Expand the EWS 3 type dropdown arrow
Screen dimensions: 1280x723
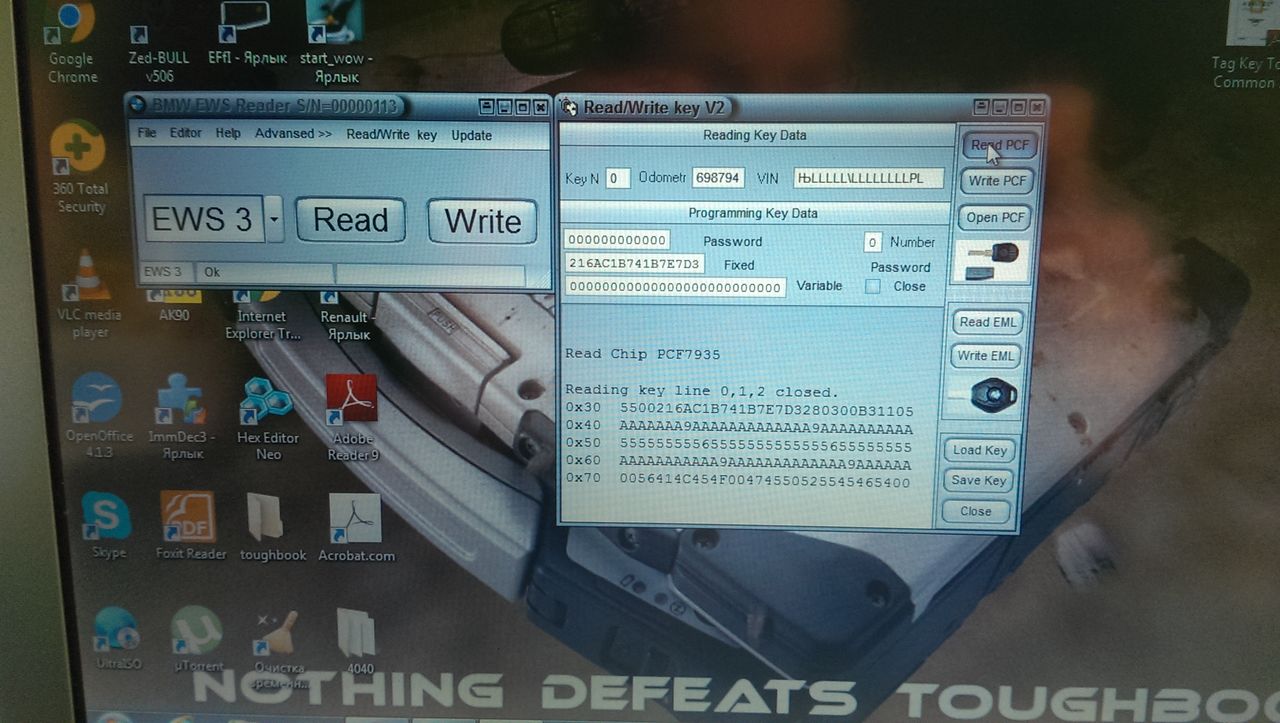click(x=275, y=218)
